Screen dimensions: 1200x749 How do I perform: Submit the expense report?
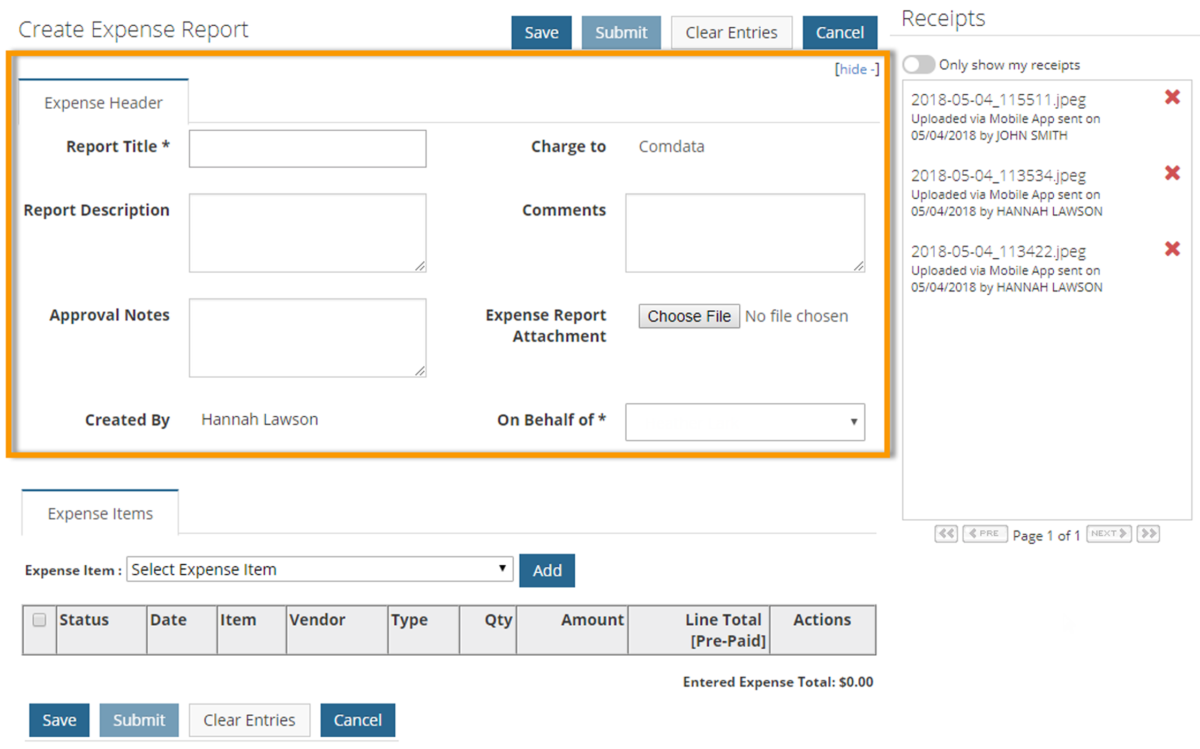click(621, 32)
